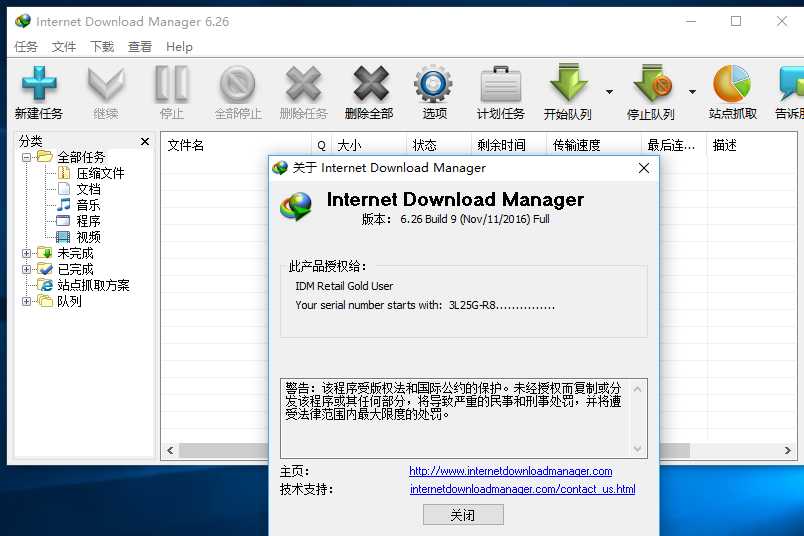Minimize the Internet Download Manager window
The height and width of the screenshot is (536, 804).
tap(691, 21)
